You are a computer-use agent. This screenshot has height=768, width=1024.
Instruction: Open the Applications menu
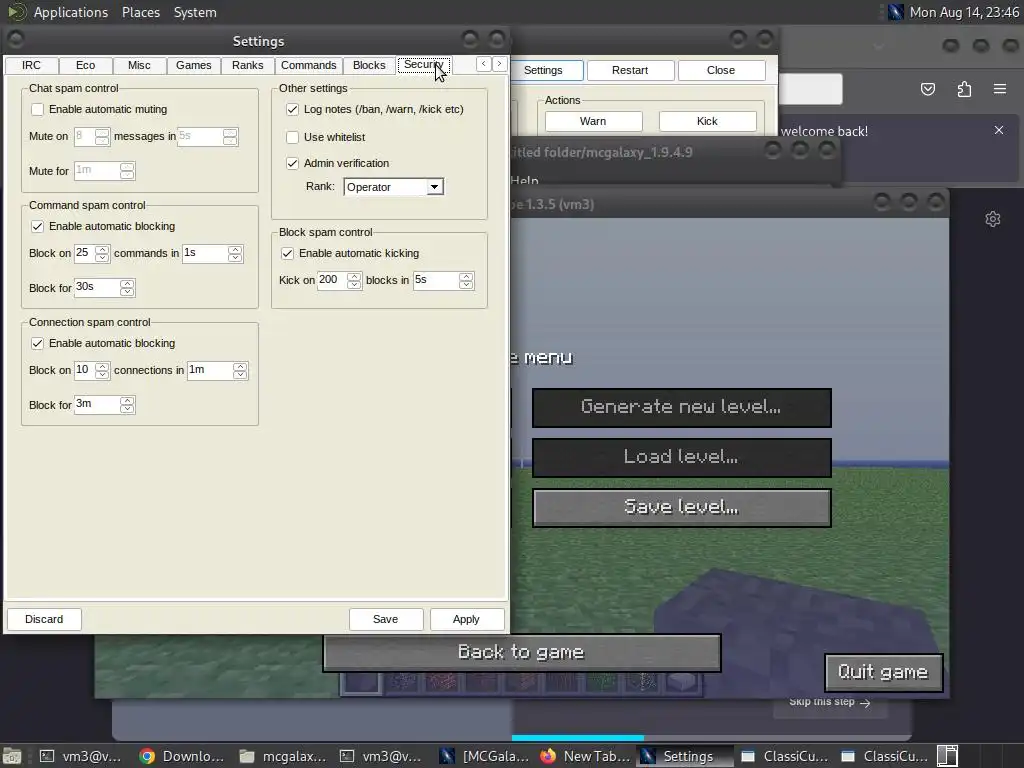tap(71, 12)
